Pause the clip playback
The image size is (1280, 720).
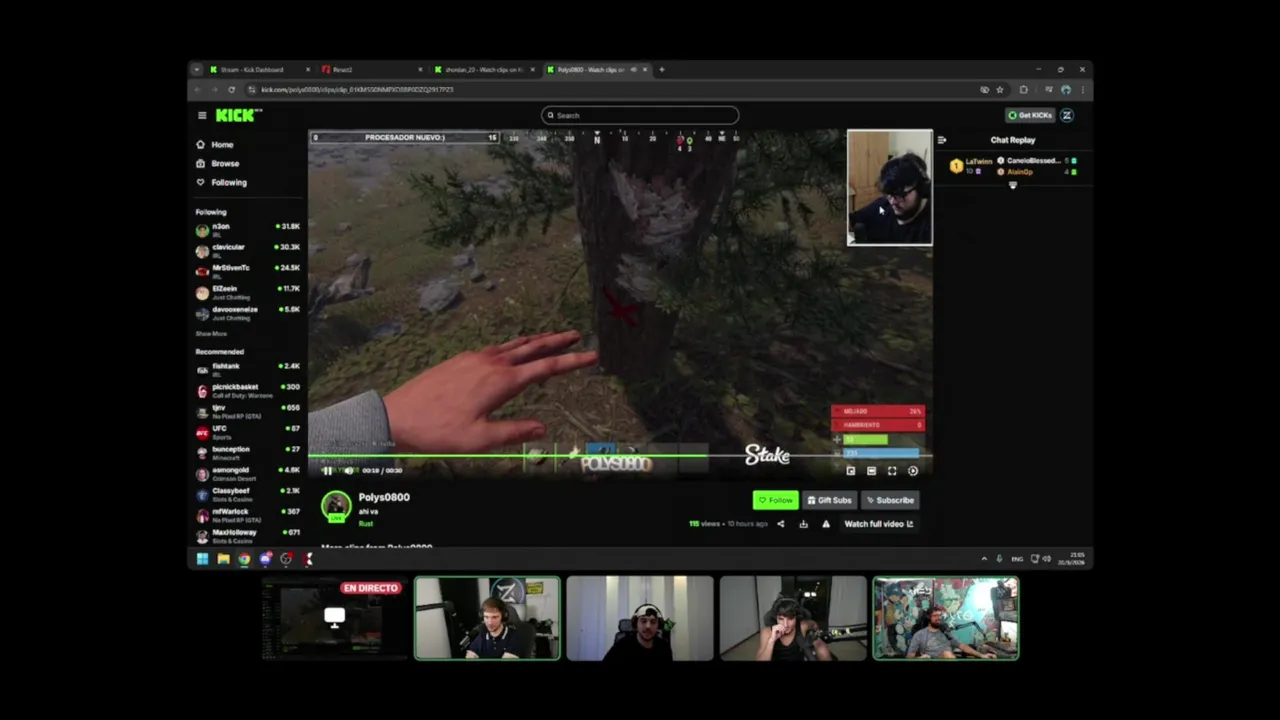(327, 471)
